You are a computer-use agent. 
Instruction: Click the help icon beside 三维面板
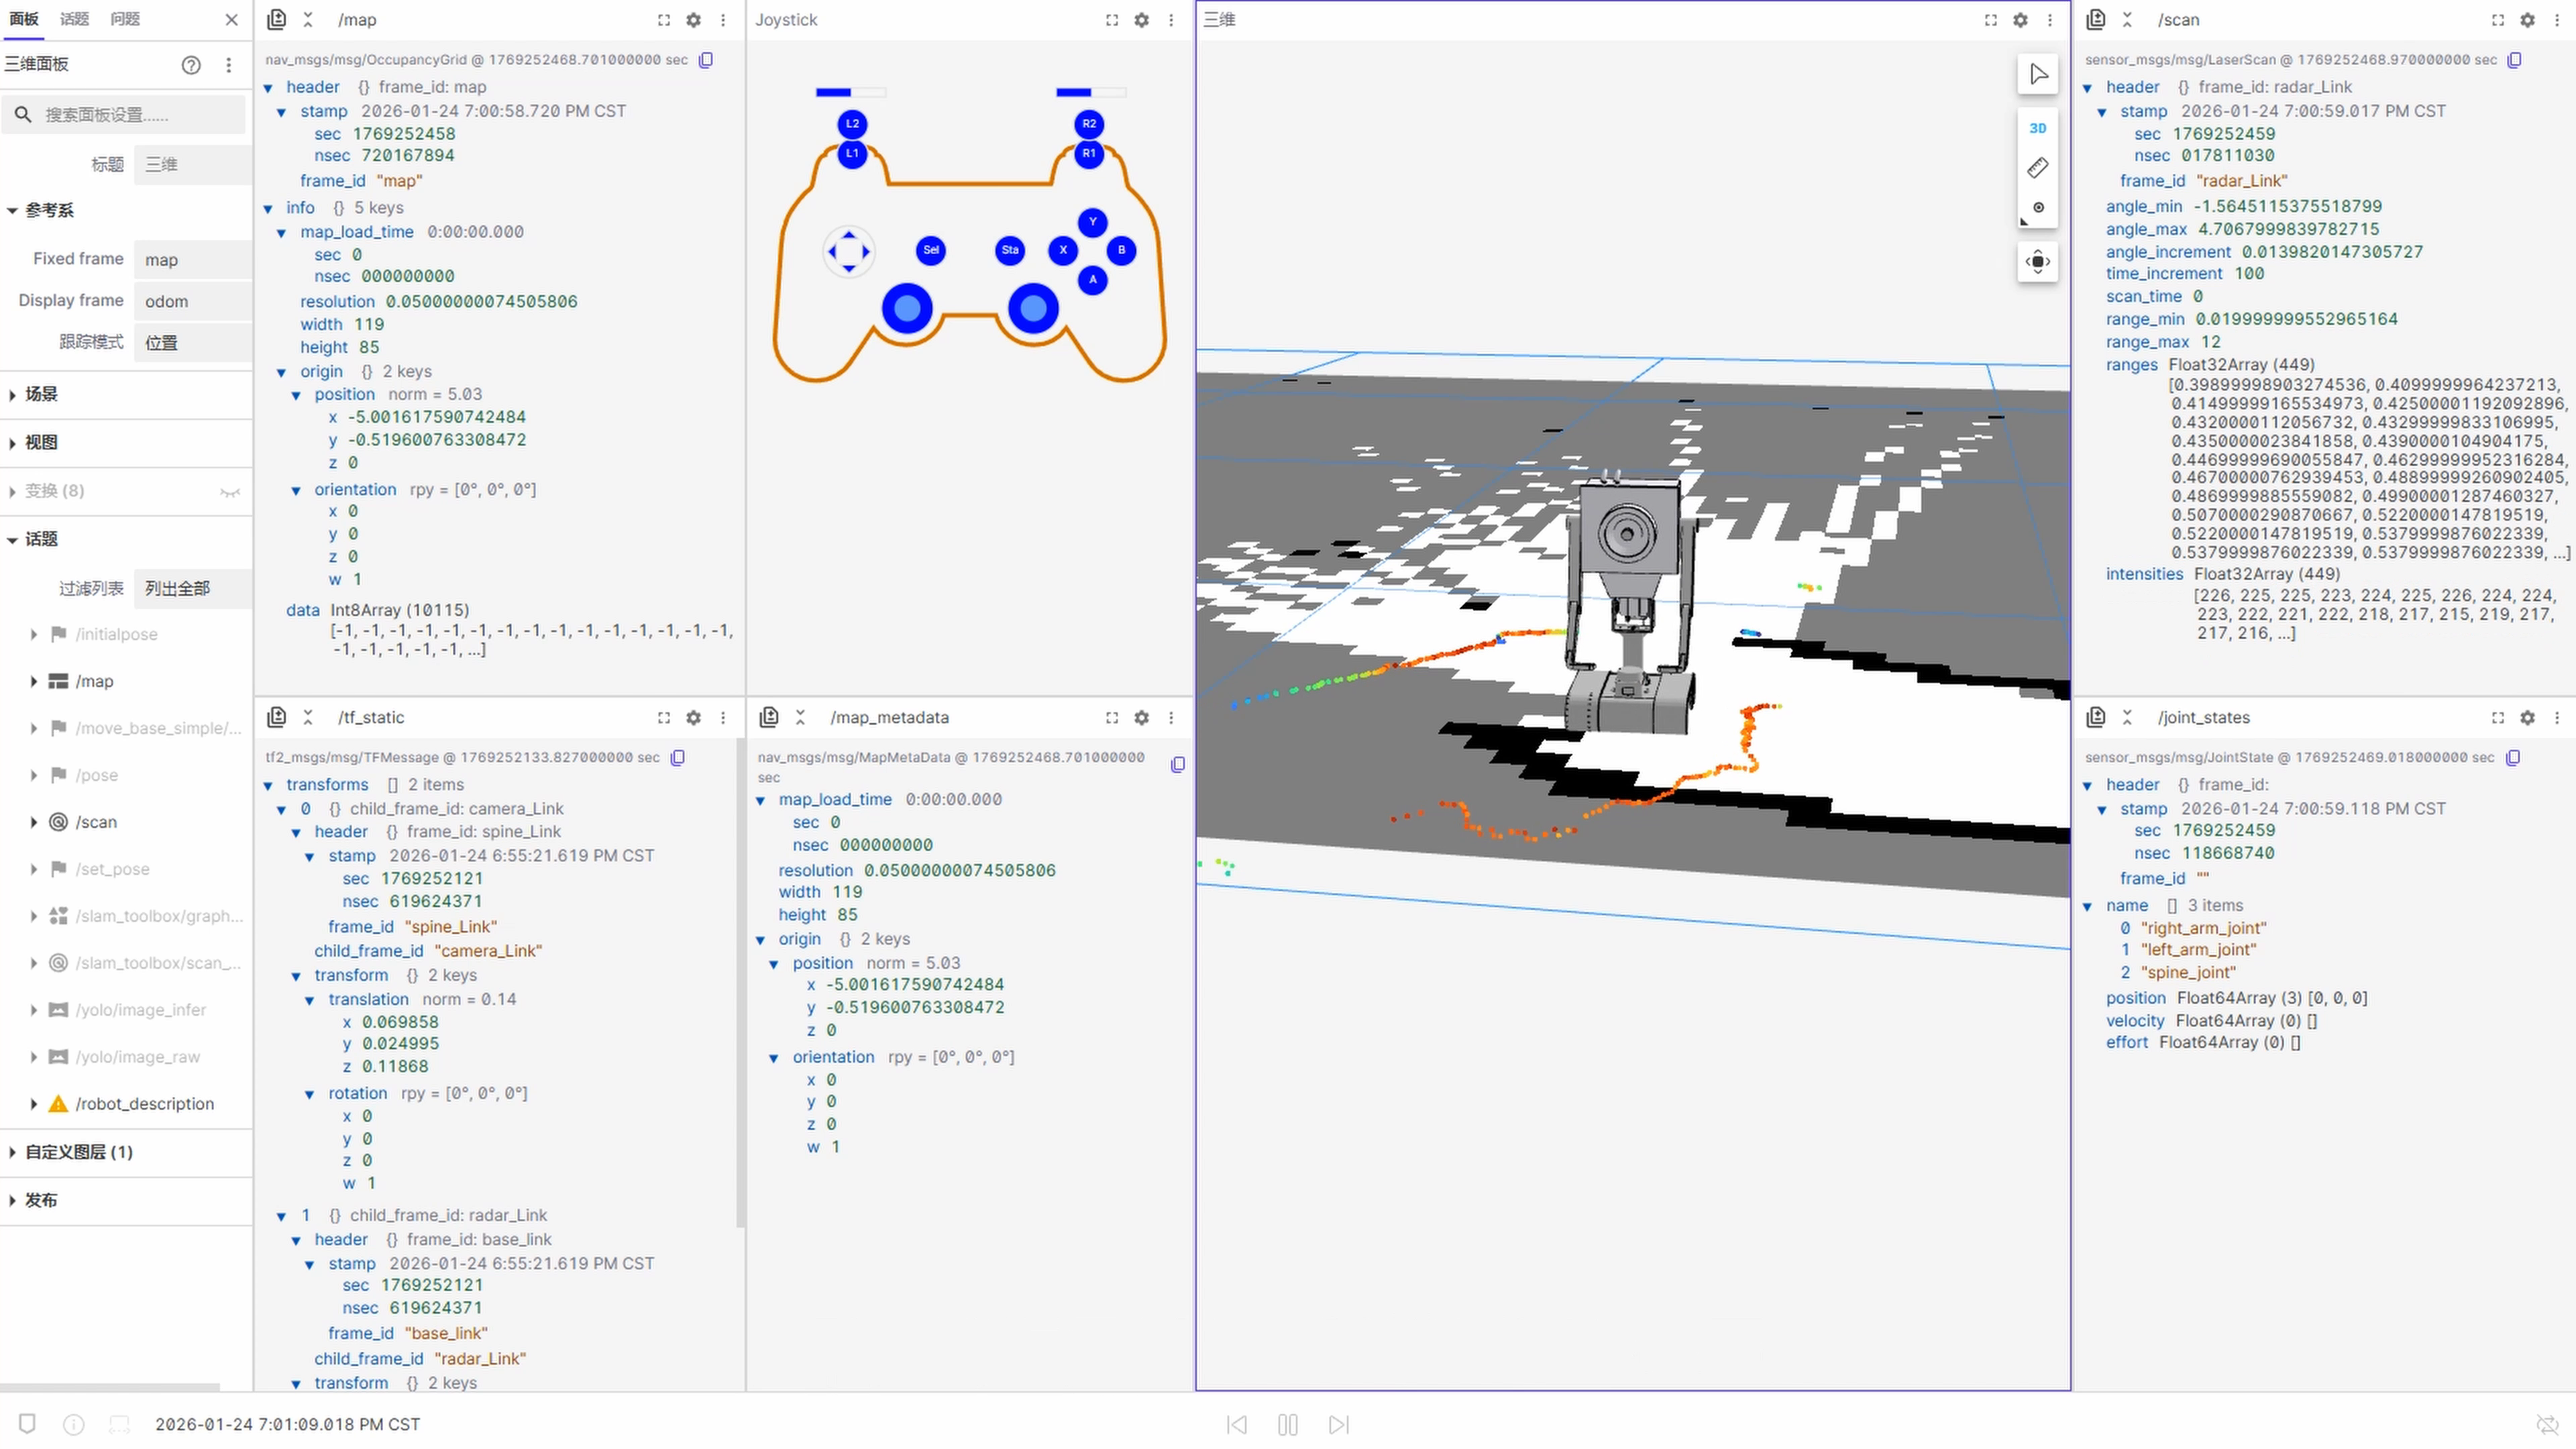pos(191,65)
